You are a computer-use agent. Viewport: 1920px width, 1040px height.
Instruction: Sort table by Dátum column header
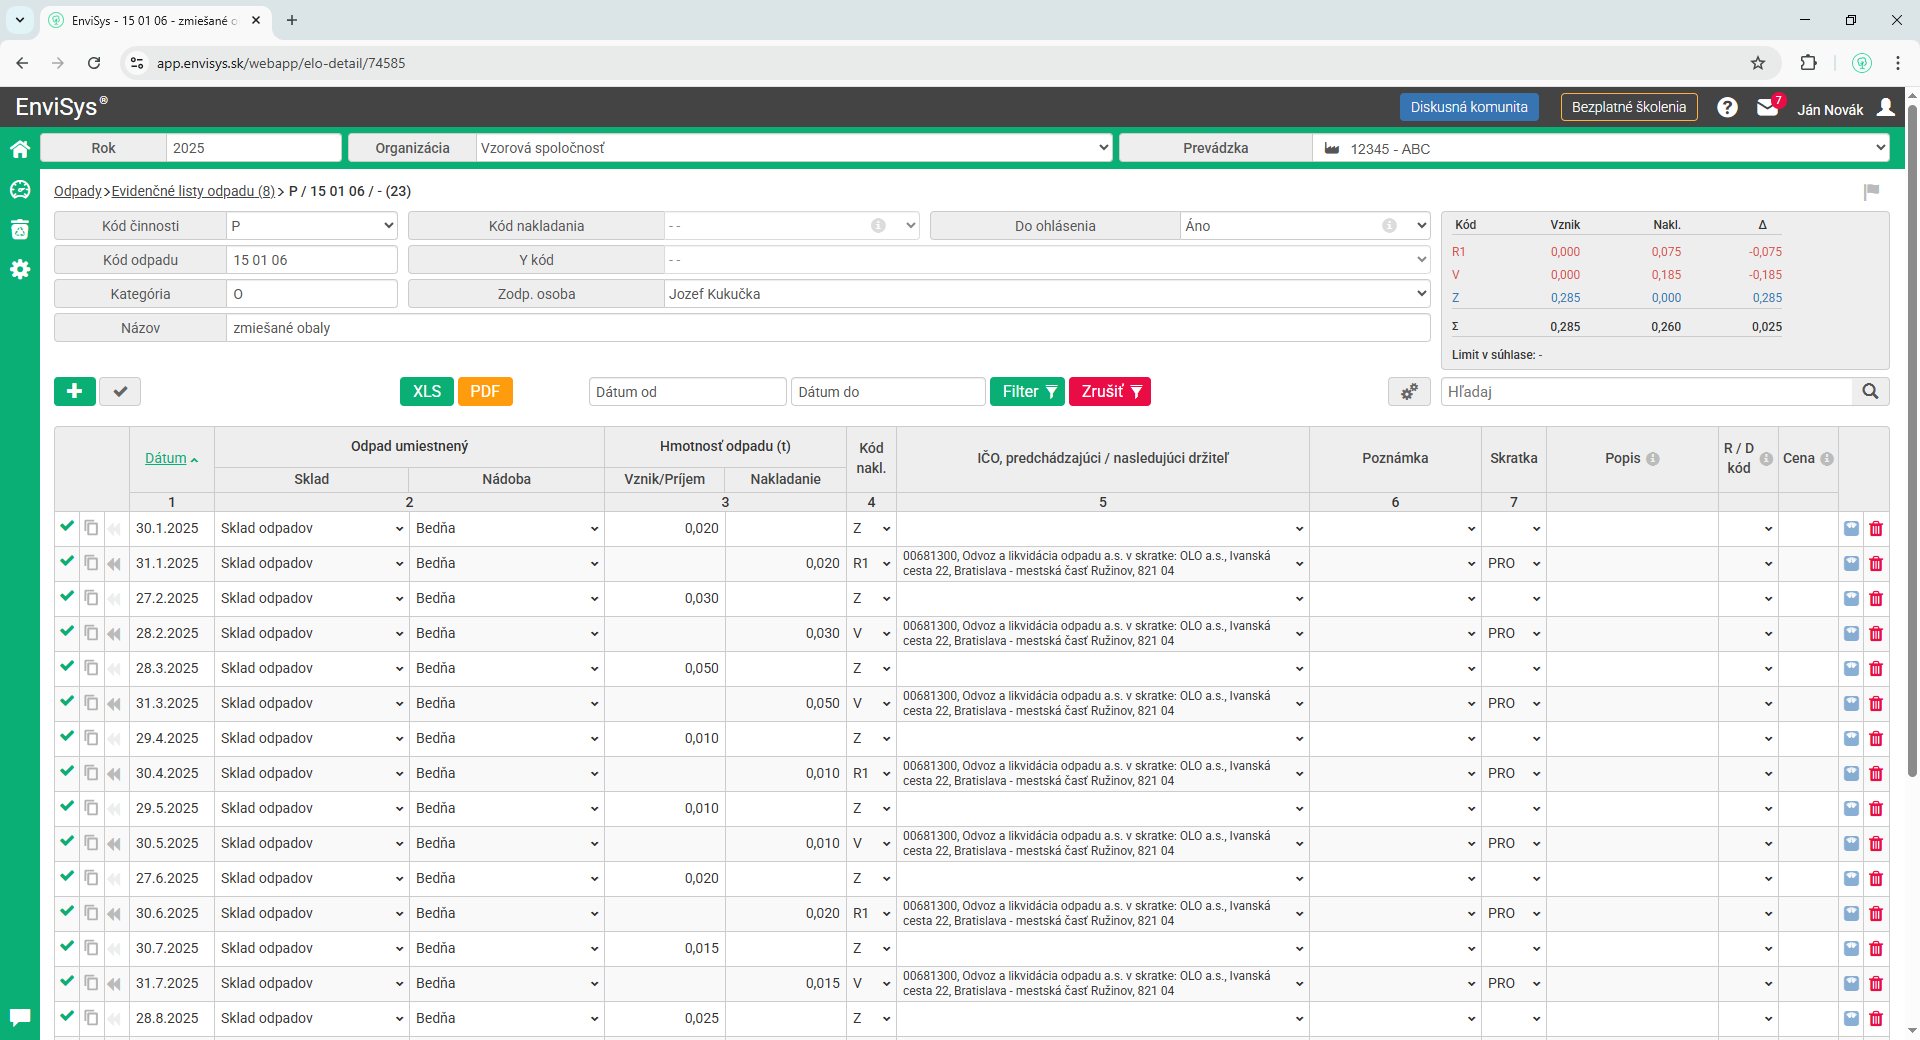[x=166, y=458]
